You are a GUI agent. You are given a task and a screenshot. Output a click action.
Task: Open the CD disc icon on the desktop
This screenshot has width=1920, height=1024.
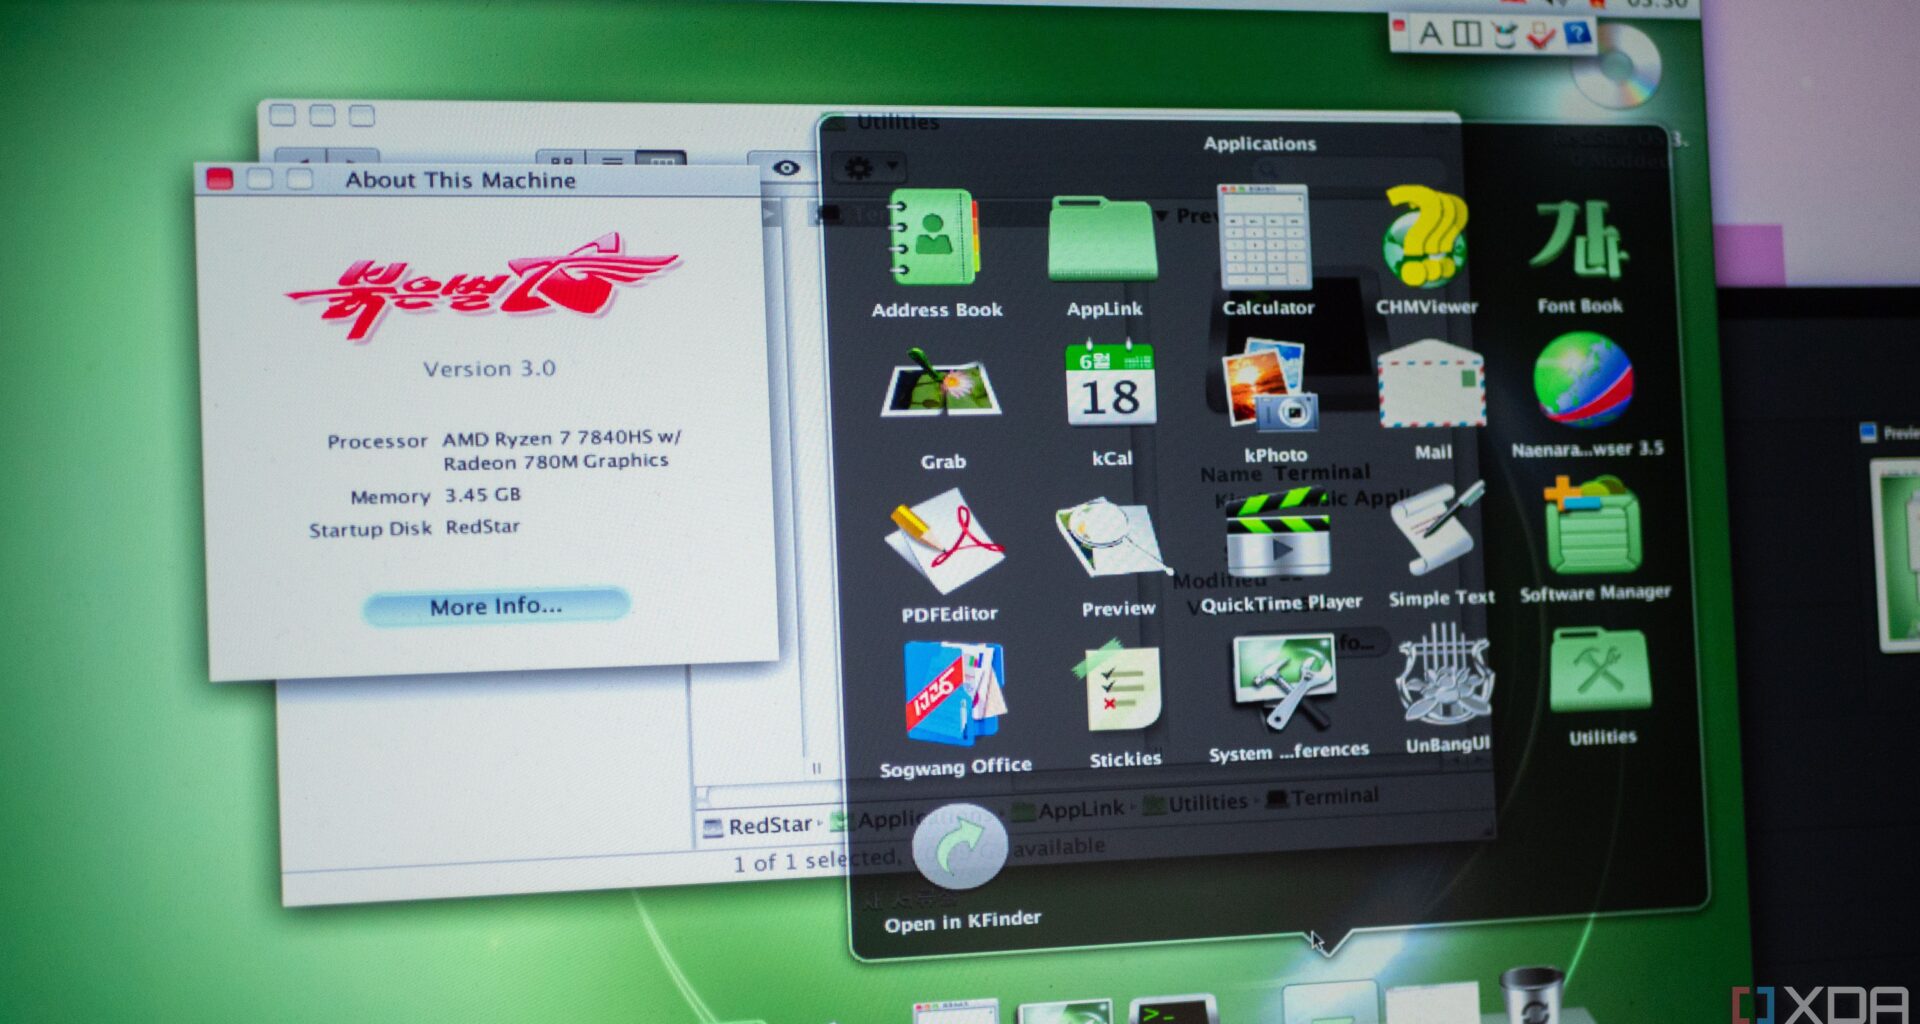(x=1617, y=68)
